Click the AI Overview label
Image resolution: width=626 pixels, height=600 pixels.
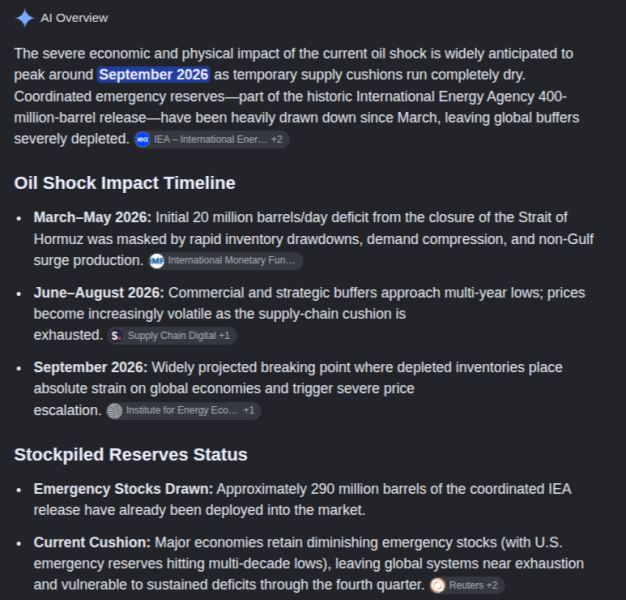[74, 18]
